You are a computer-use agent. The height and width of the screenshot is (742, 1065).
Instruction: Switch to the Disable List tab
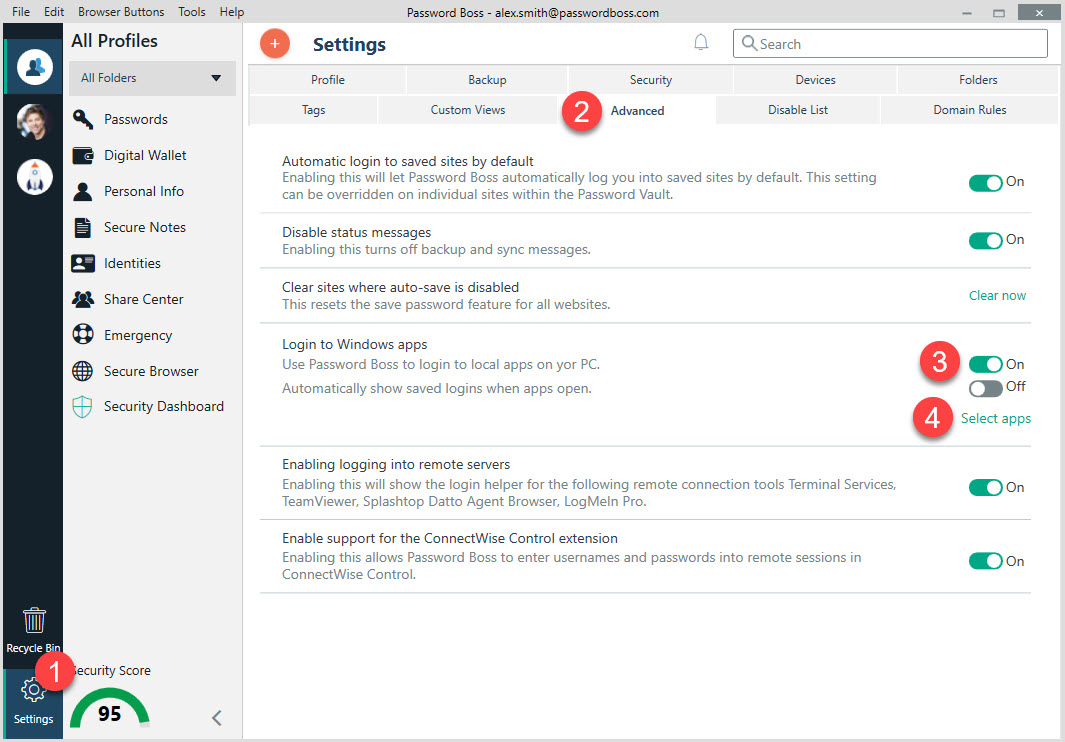(798, 110)
